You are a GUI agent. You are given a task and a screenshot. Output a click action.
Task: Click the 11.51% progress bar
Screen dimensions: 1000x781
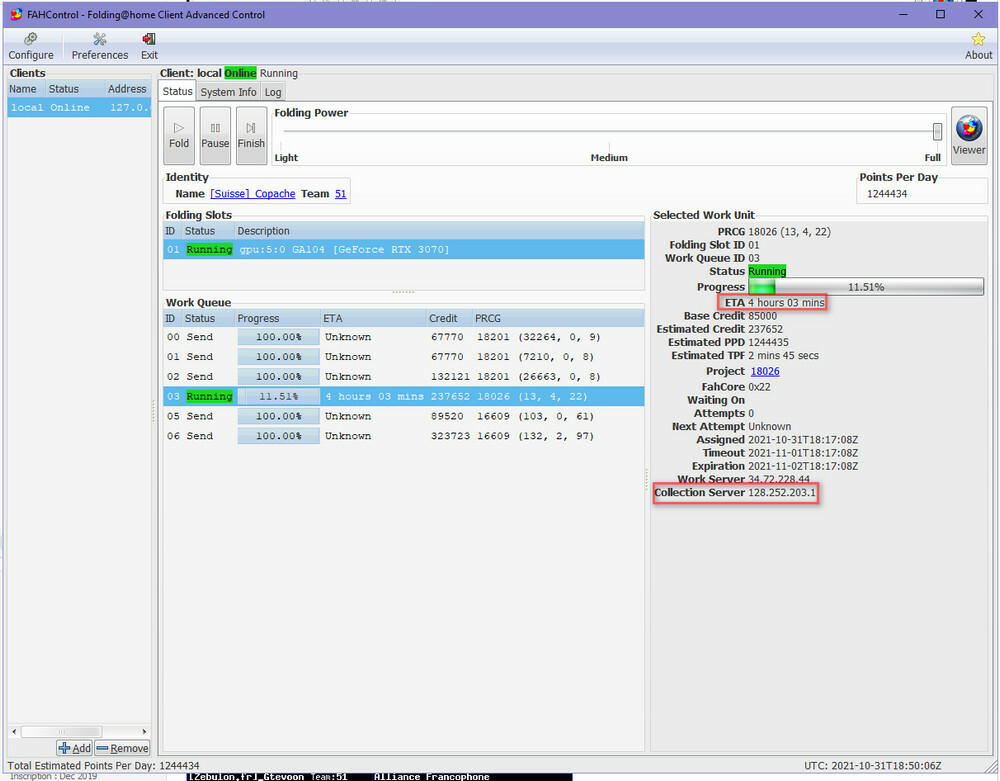[x=865, y=287]
